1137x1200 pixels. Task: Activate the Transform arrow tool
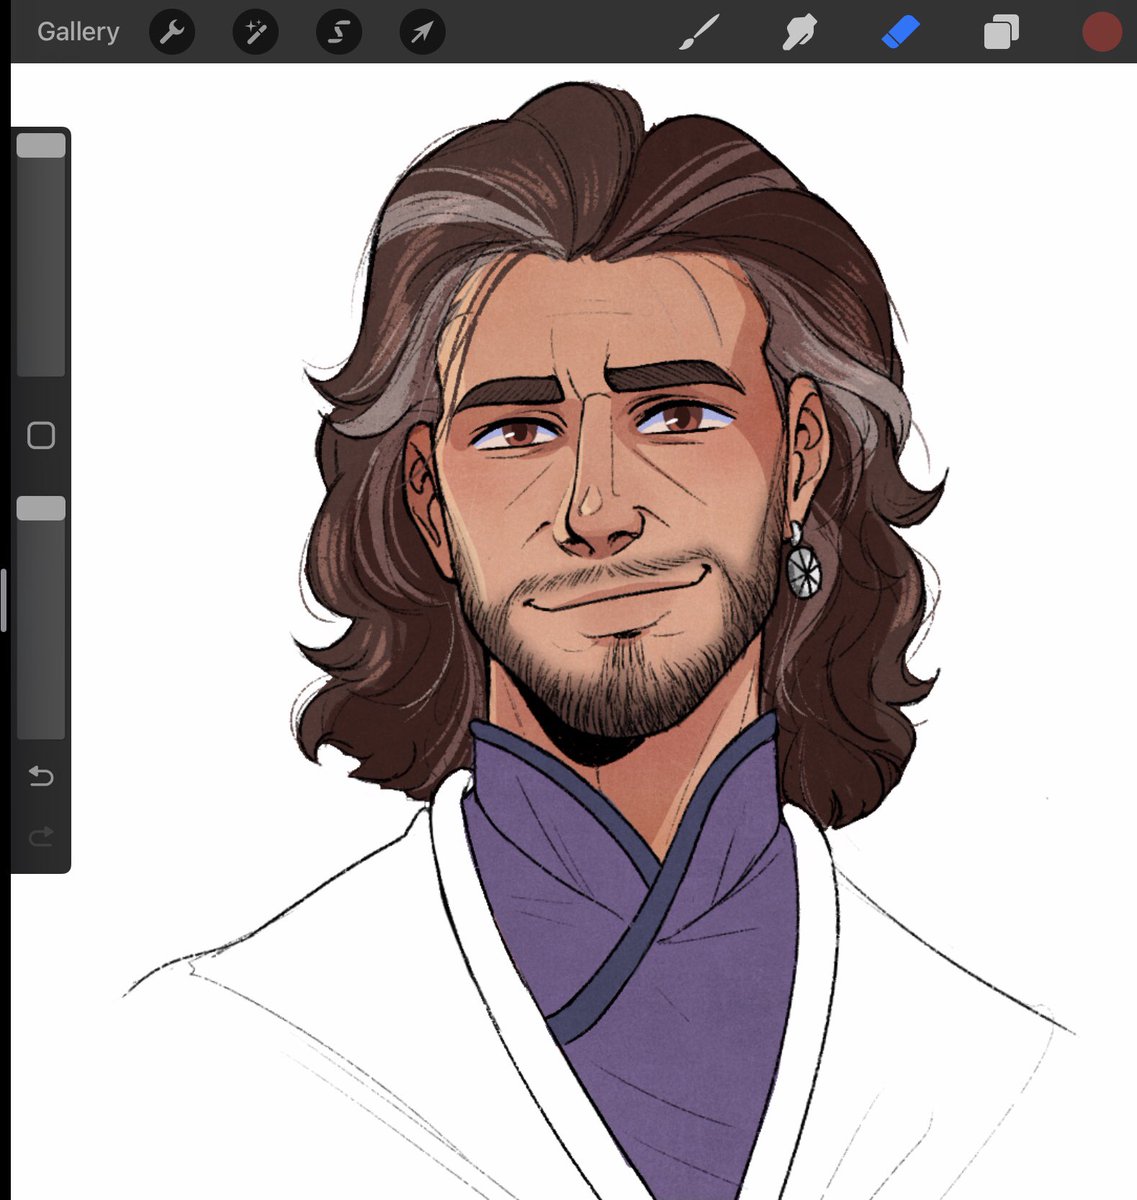point(422,32)
